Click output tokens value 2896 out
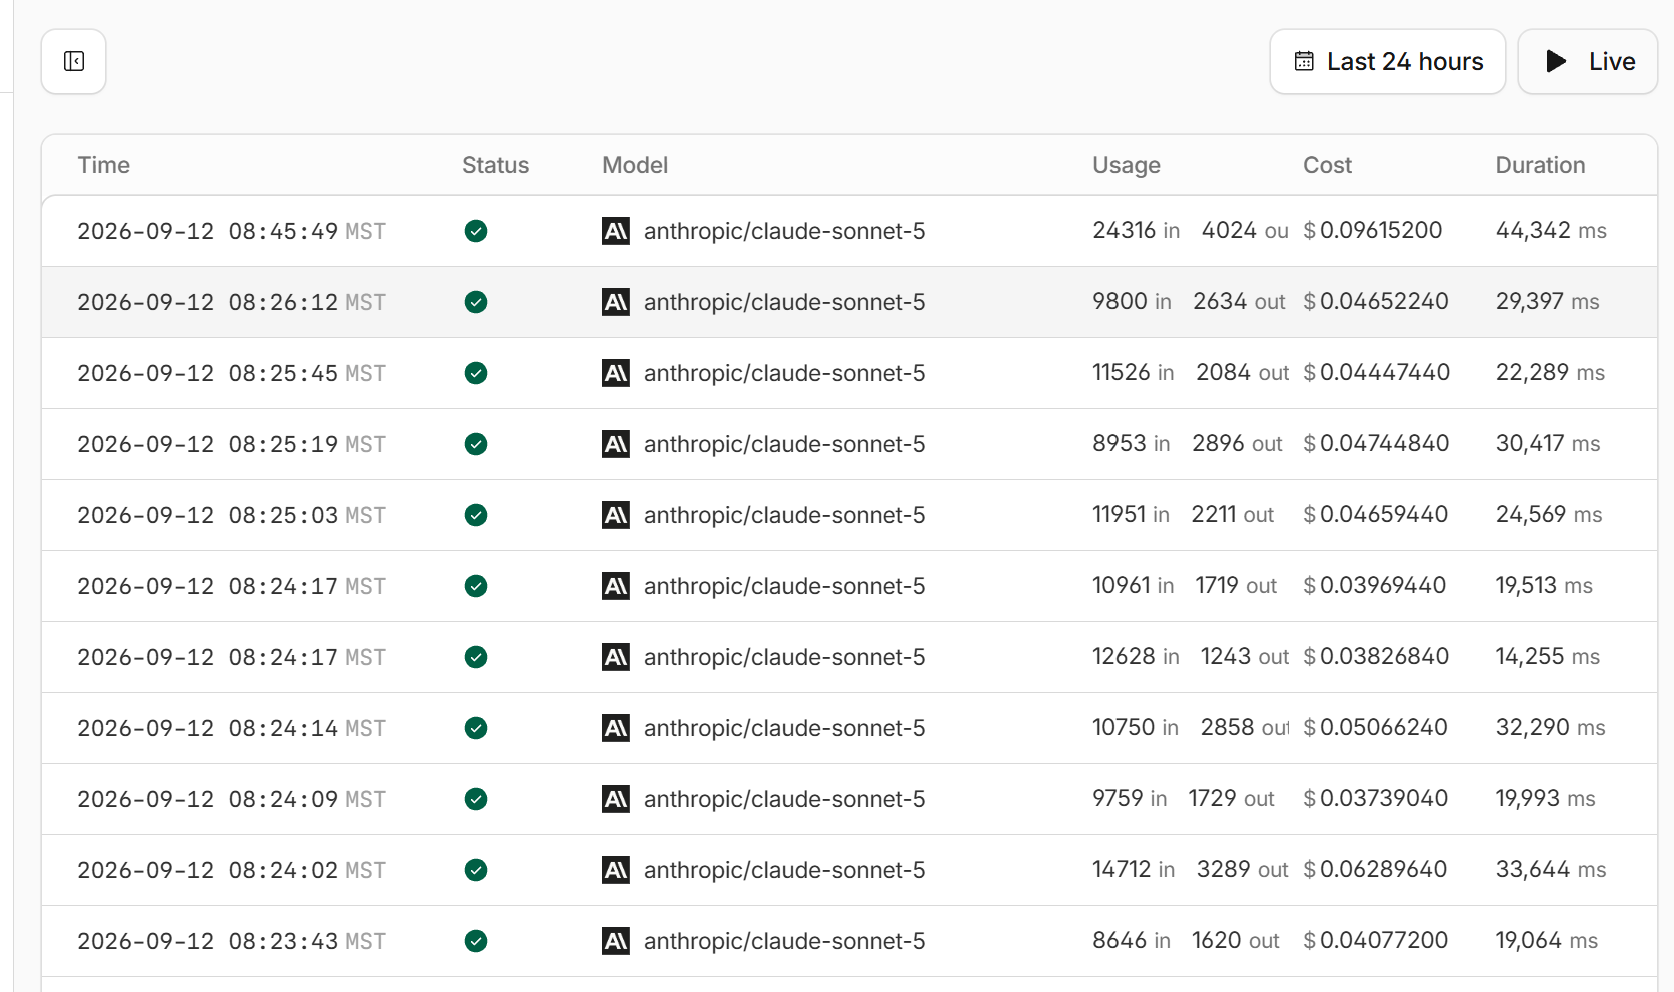Screen dimensions: 1674x992 tap(1237, 443)
